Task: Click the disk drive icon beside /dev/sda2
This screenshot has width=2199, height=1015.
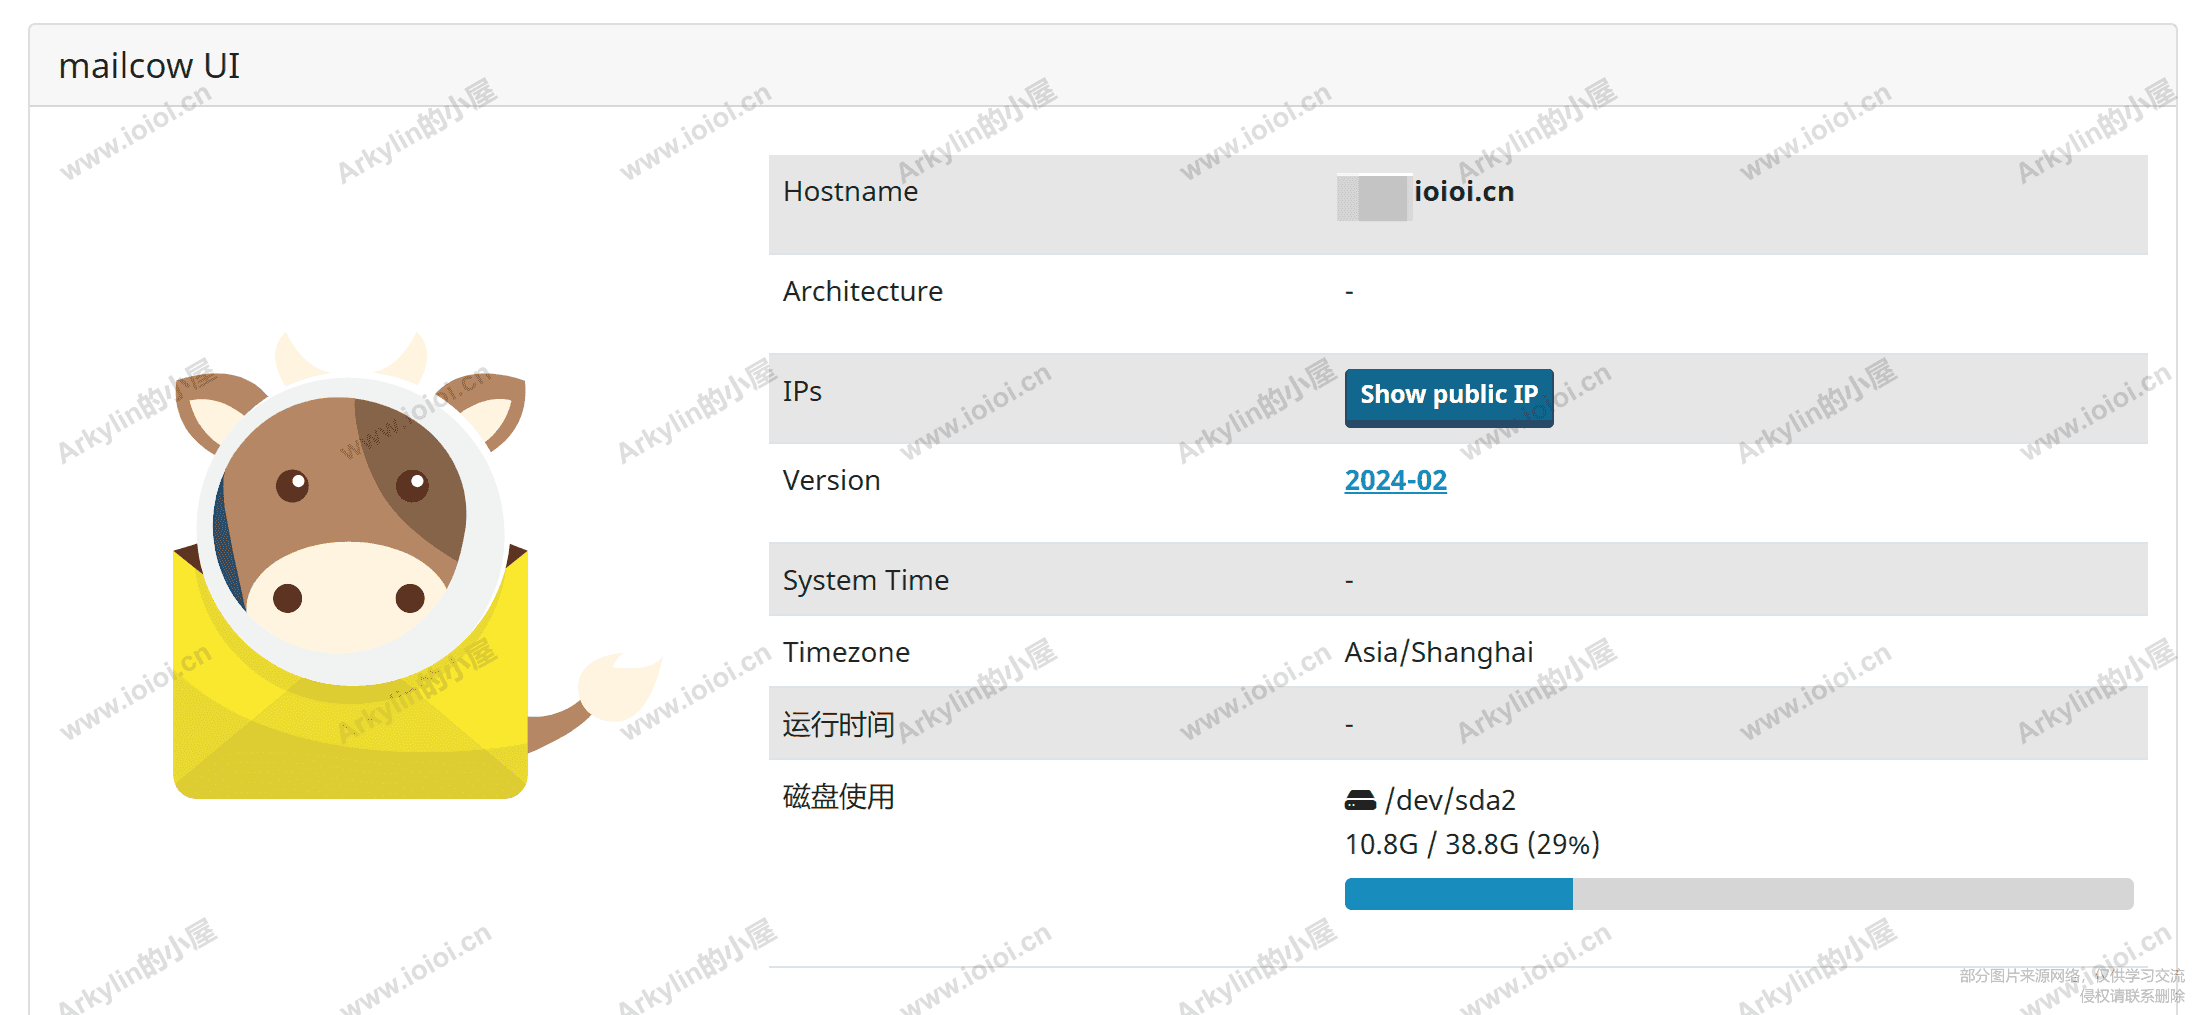Action: click(x=1360, y=800)
